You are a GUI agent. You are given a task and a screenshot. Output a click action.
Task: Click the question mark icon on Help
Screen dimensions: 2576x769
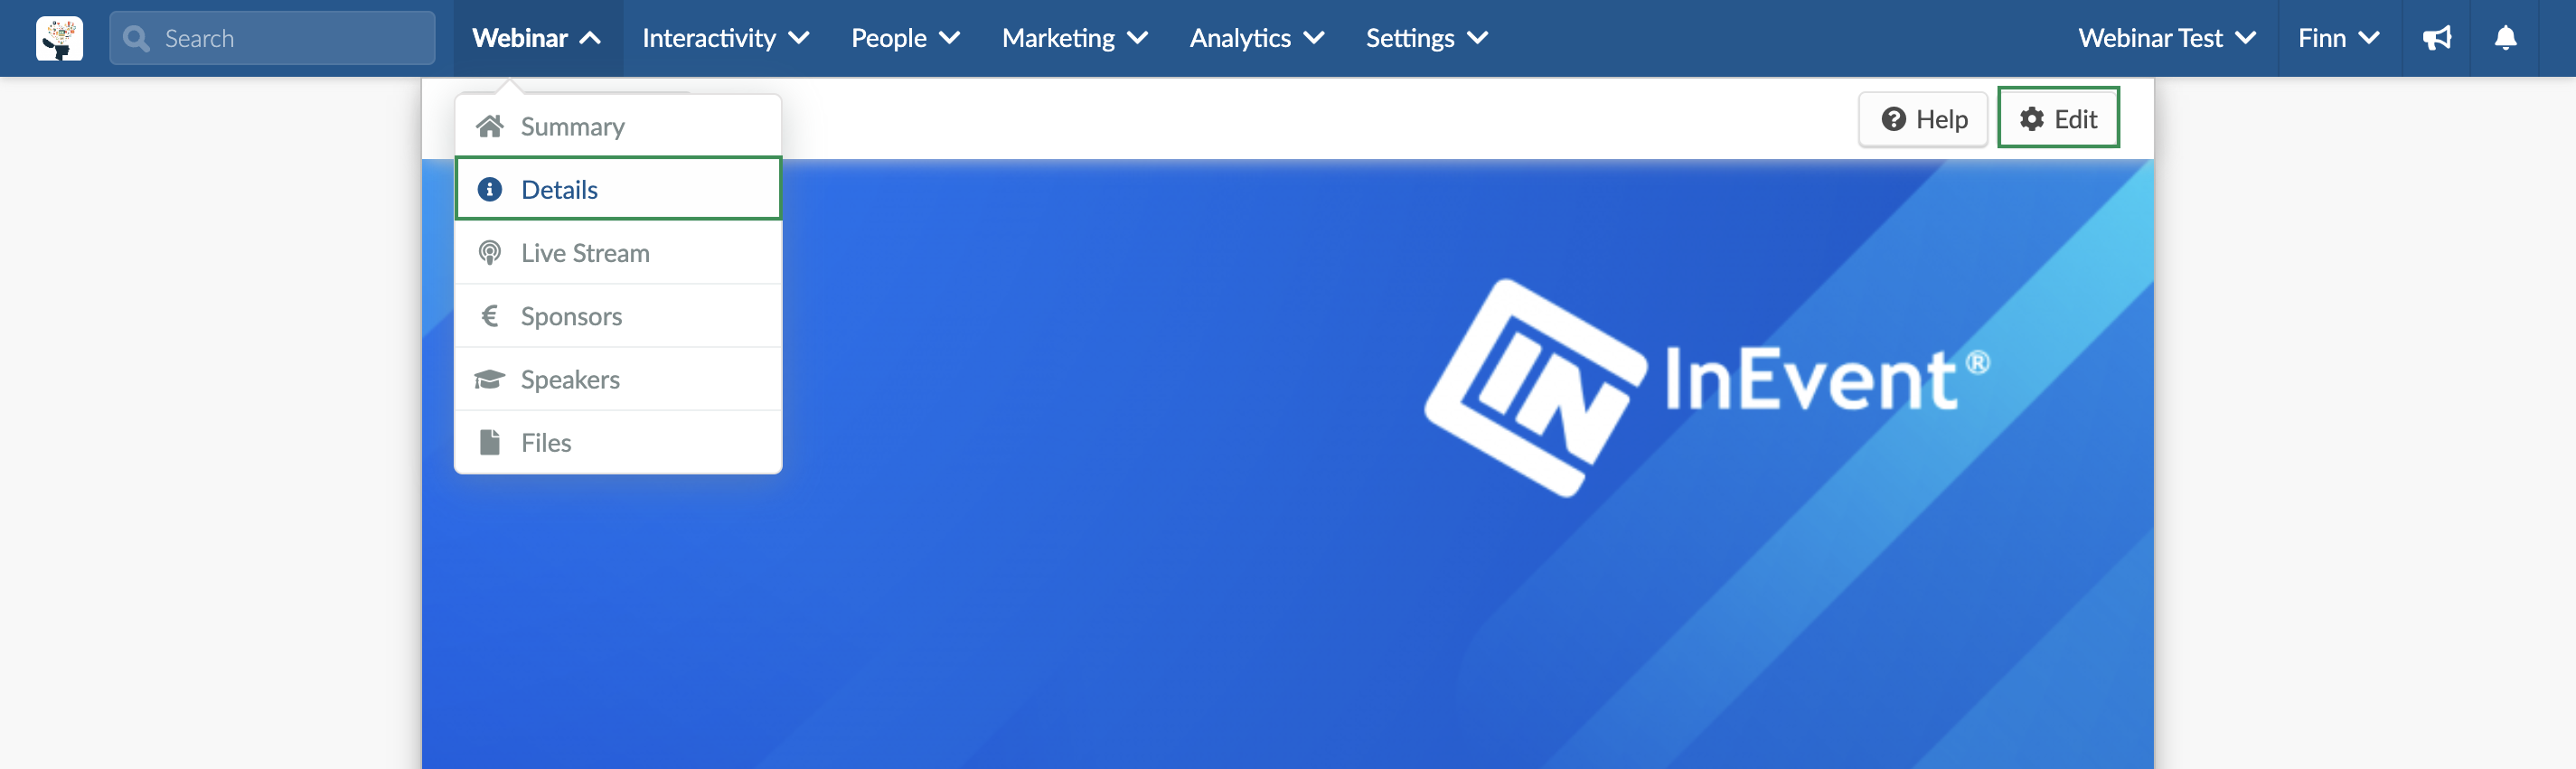coord(1893,119)
